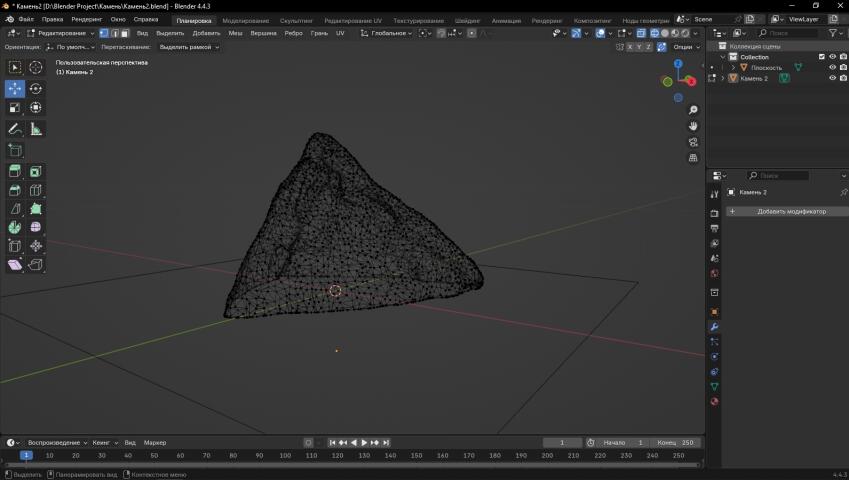Open the Выделить рамкой drag dropdown
The image size is (849, 480).
tap(189, 47)
